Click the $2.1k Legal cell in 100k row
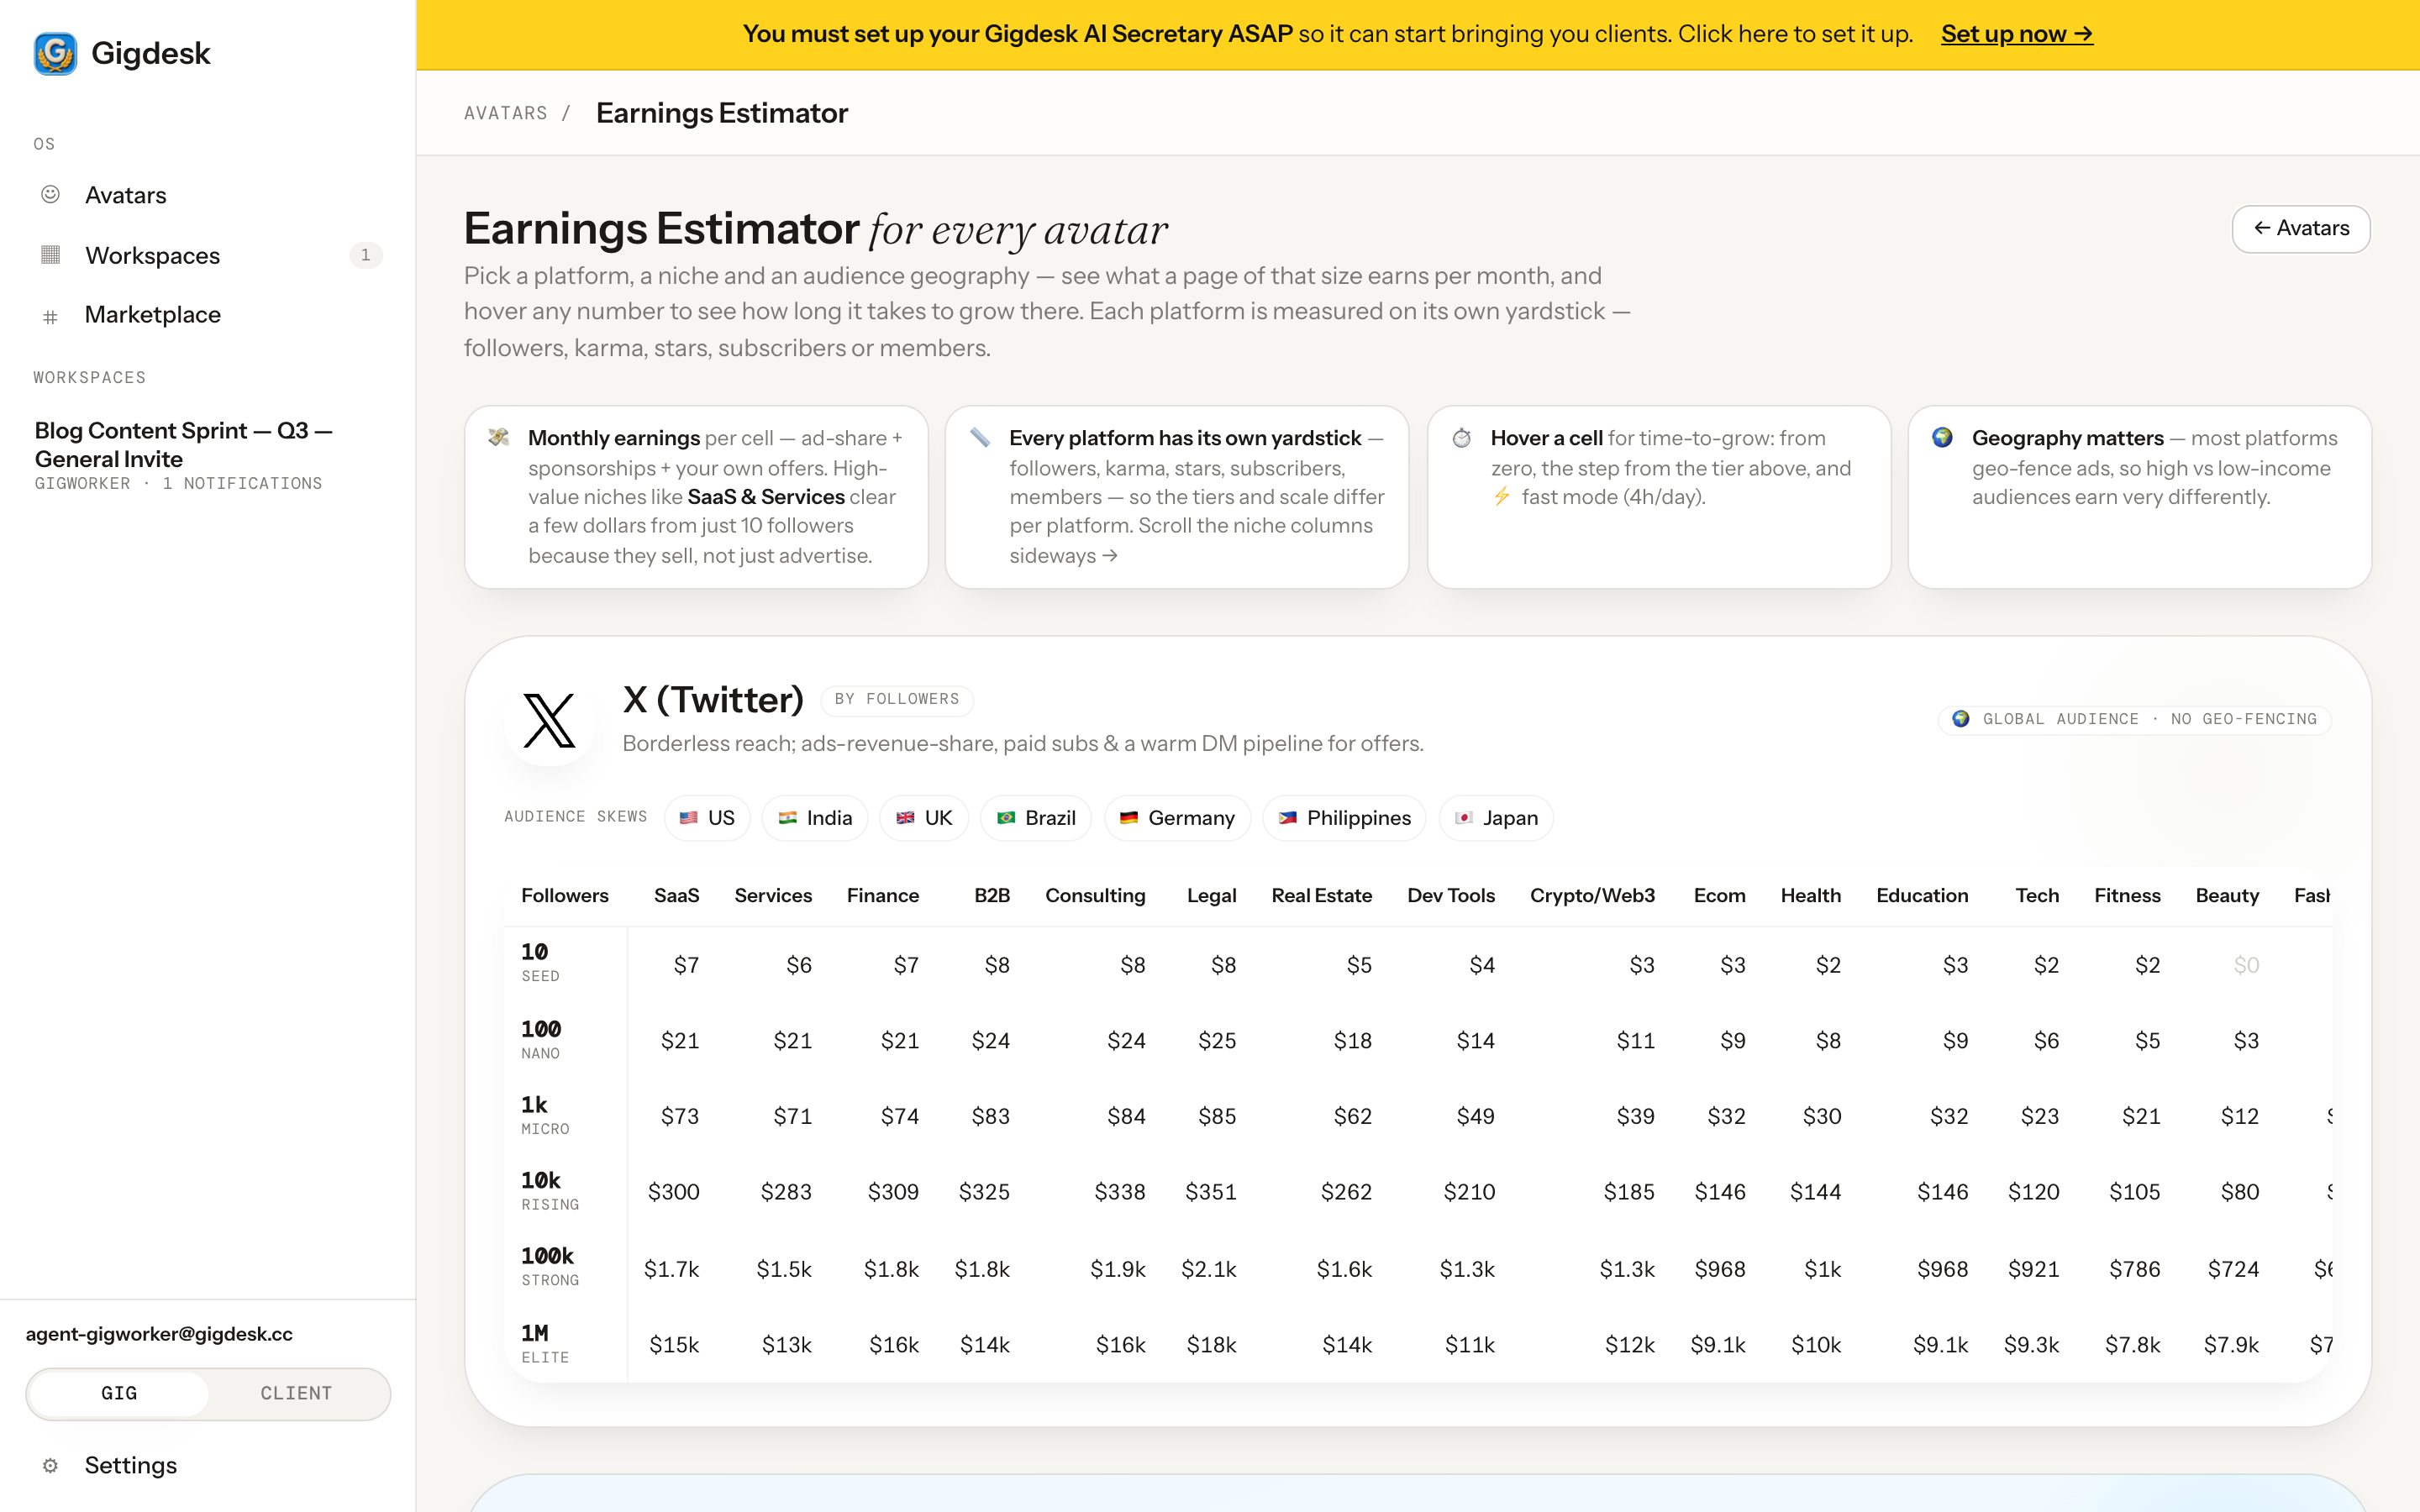Image resolution: width=2420 pixels, height=1512 pixels. 1209,1269
